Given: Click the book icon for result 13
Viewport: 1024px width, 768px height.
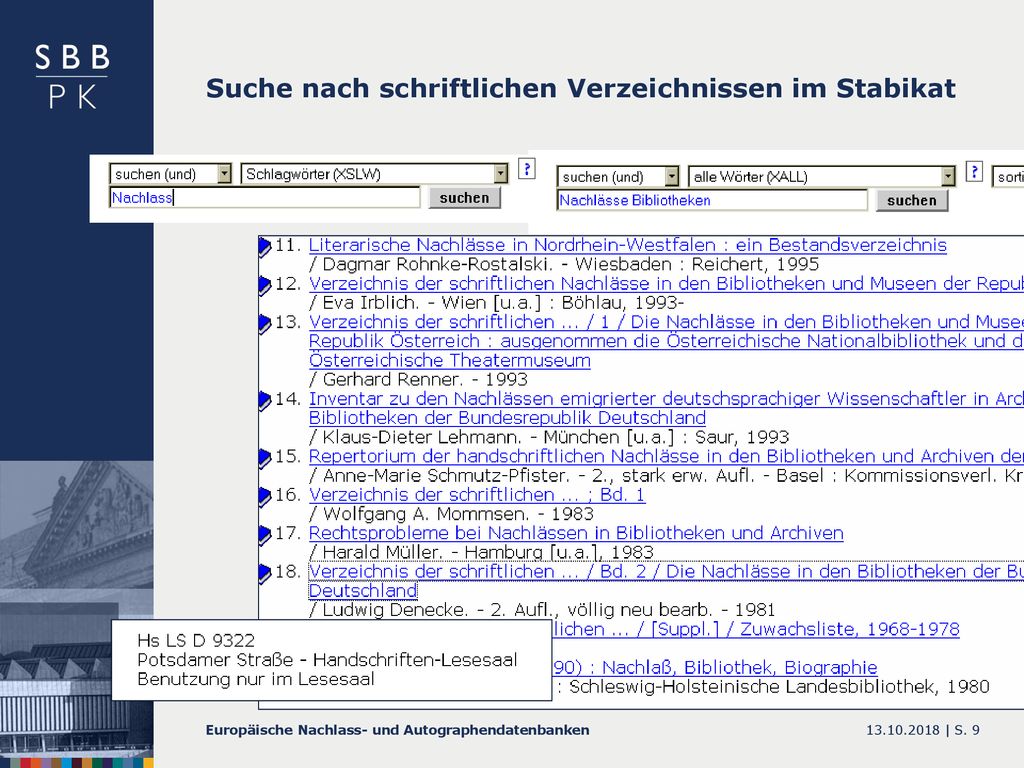Looking at the screenshot, I should (x=264, y=324).
